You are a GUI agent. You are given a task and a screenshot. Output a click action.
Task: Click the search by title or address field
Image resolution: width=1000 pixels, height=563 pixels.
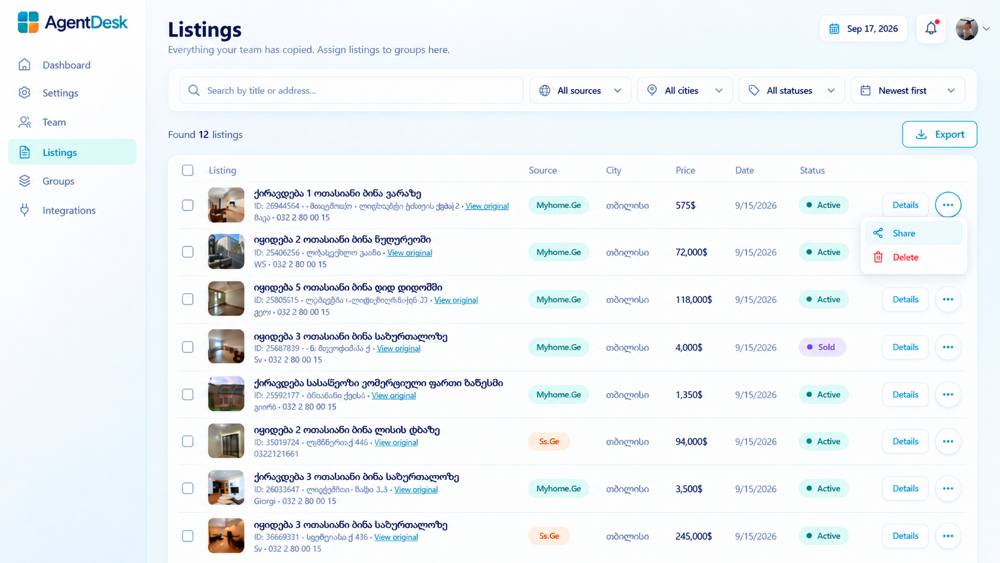coord(351,91)
